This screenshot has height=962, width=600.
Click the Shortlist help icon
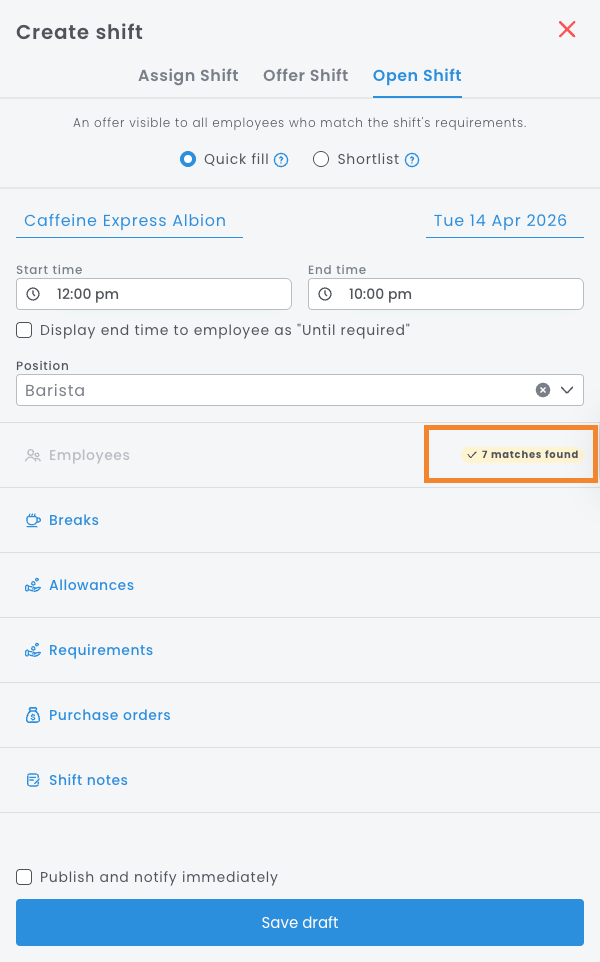412,160
